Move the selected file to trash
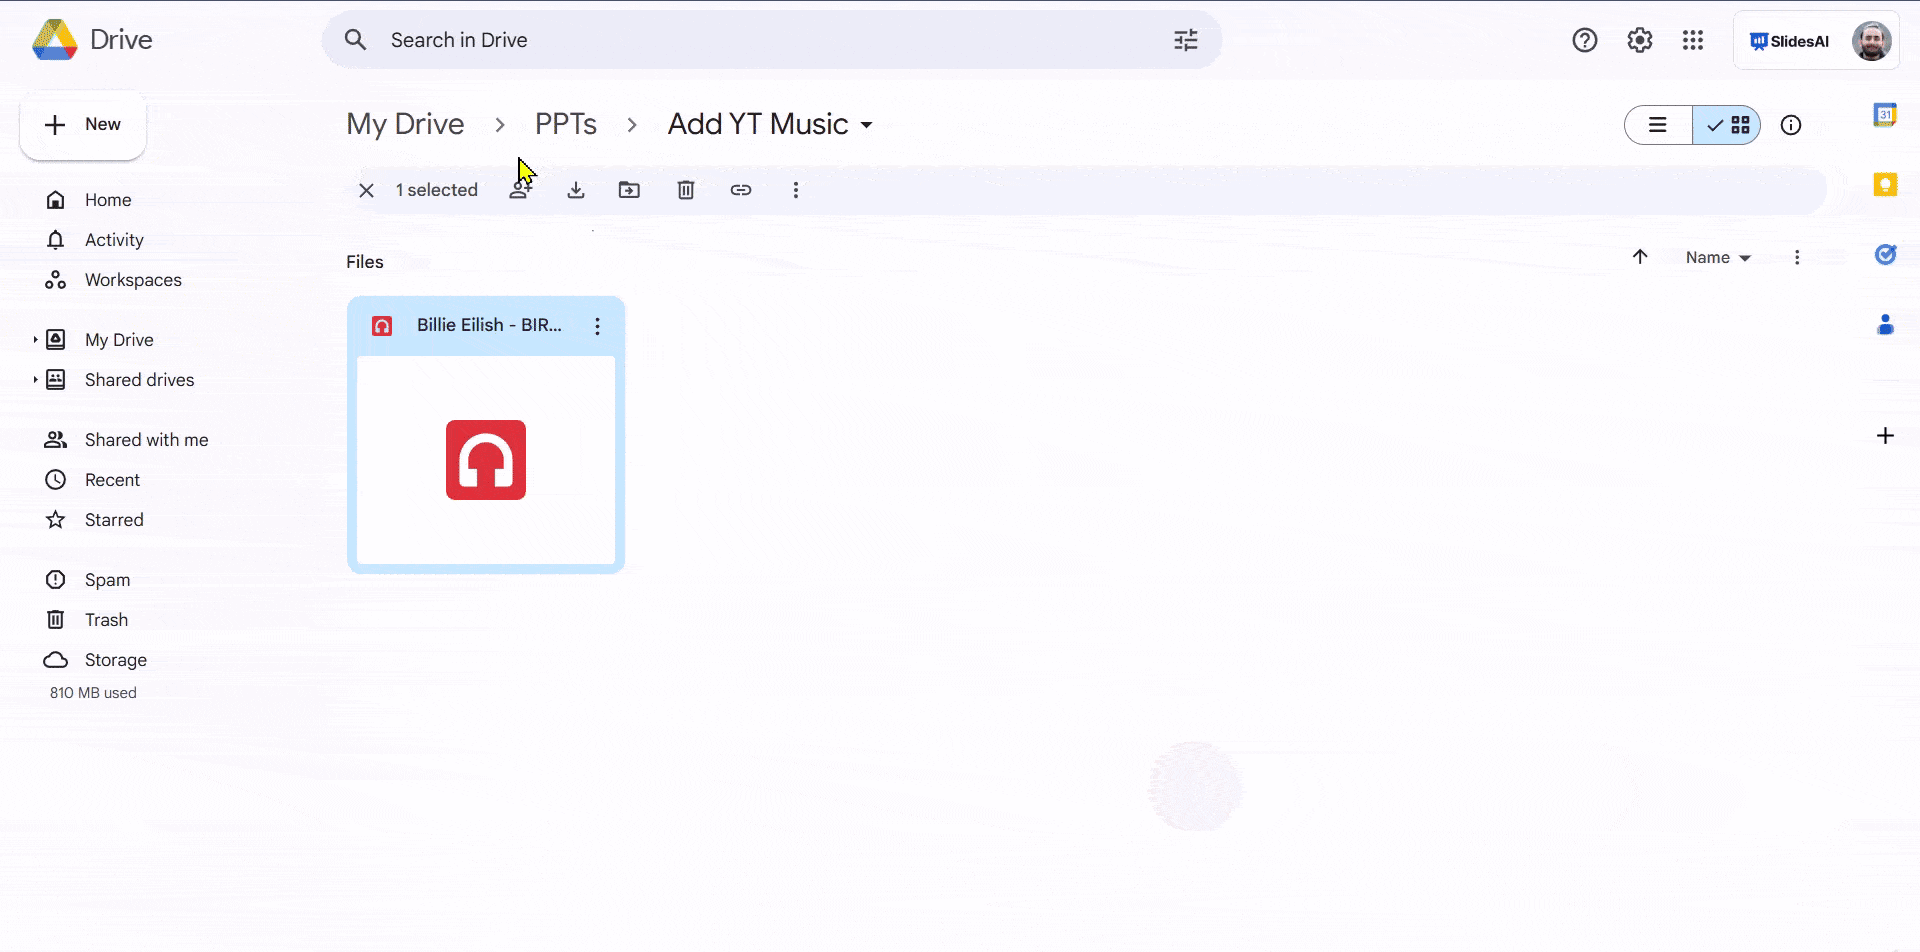The width and height of the screenshot is (1920, 952). coord(685,189)
